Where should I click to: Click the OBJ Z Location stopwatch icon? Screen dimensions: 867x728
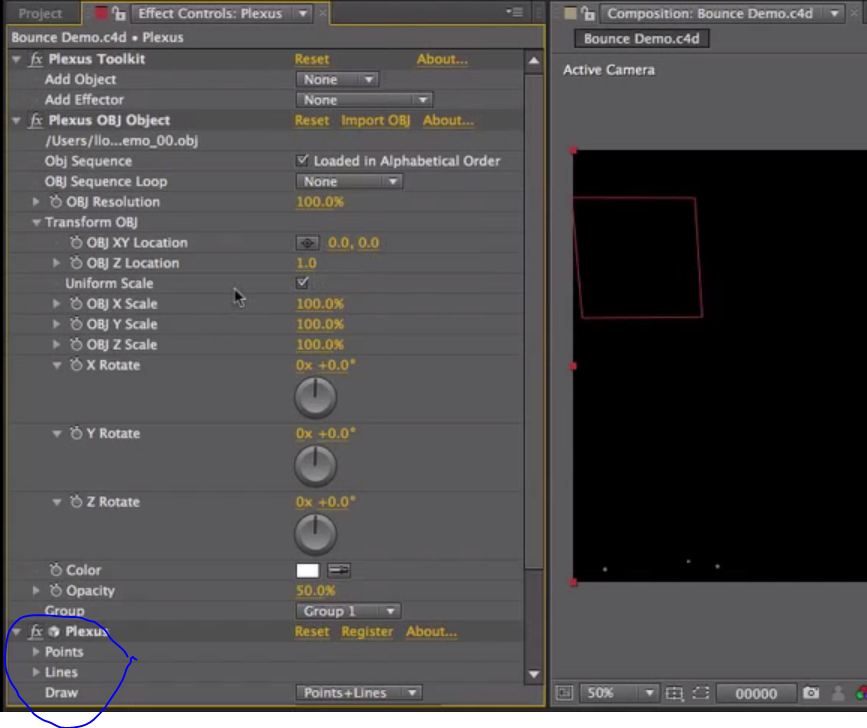tap(76, 263)
